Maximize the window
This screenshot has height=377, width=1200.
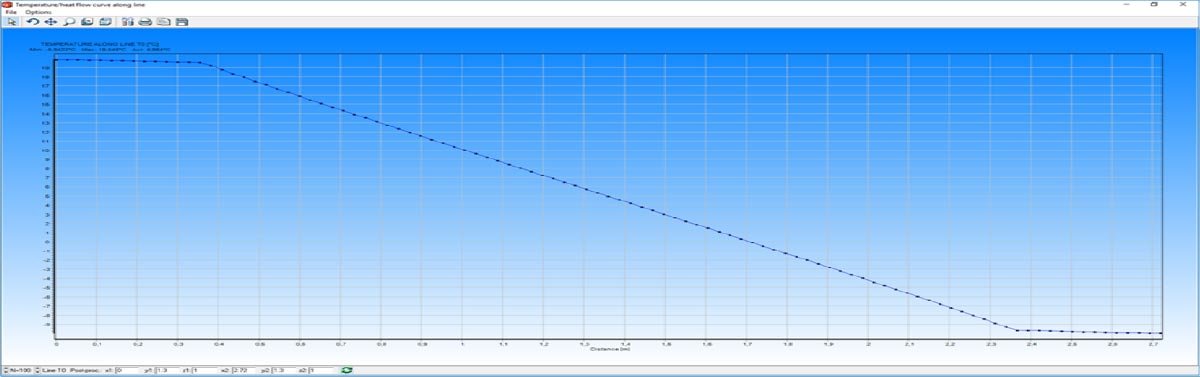[1153, 4]
